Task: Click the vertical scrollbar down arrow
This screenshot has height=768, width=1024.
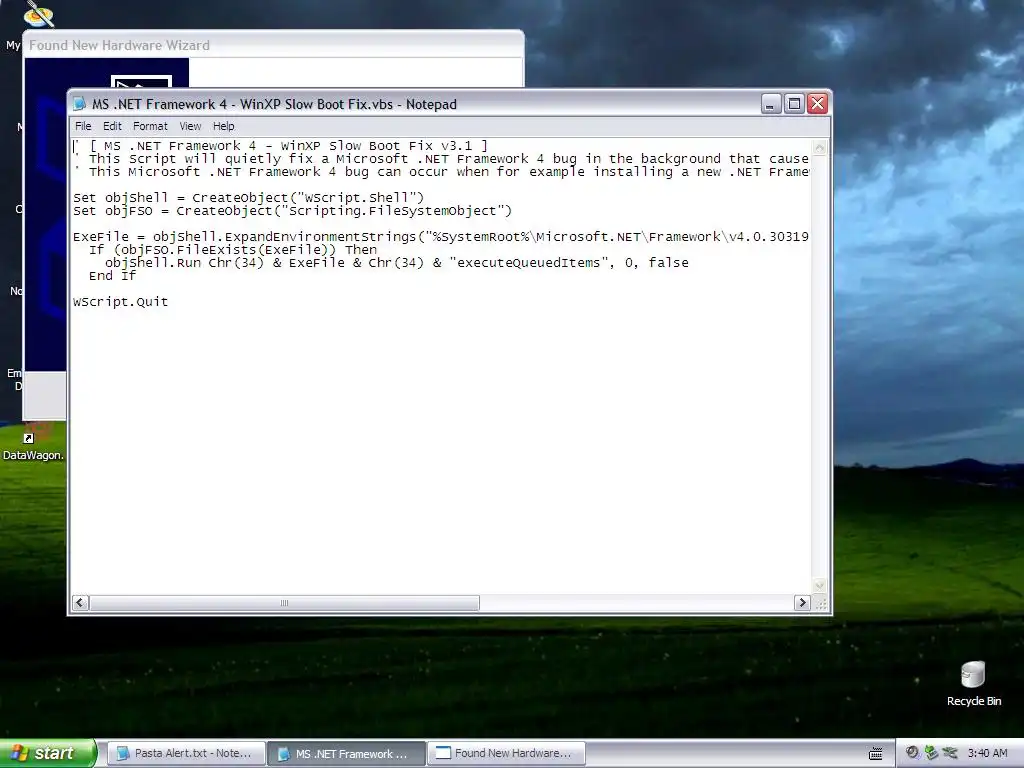Action: pos(820,586)
